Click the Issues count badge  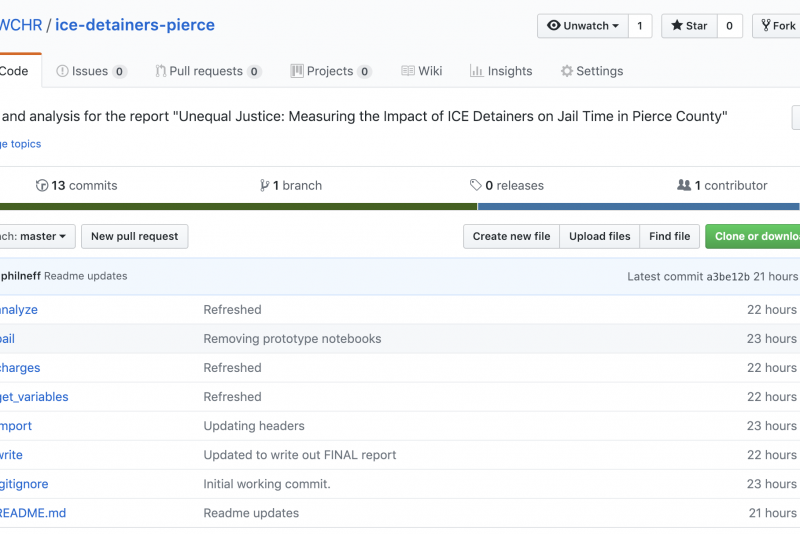119,72
